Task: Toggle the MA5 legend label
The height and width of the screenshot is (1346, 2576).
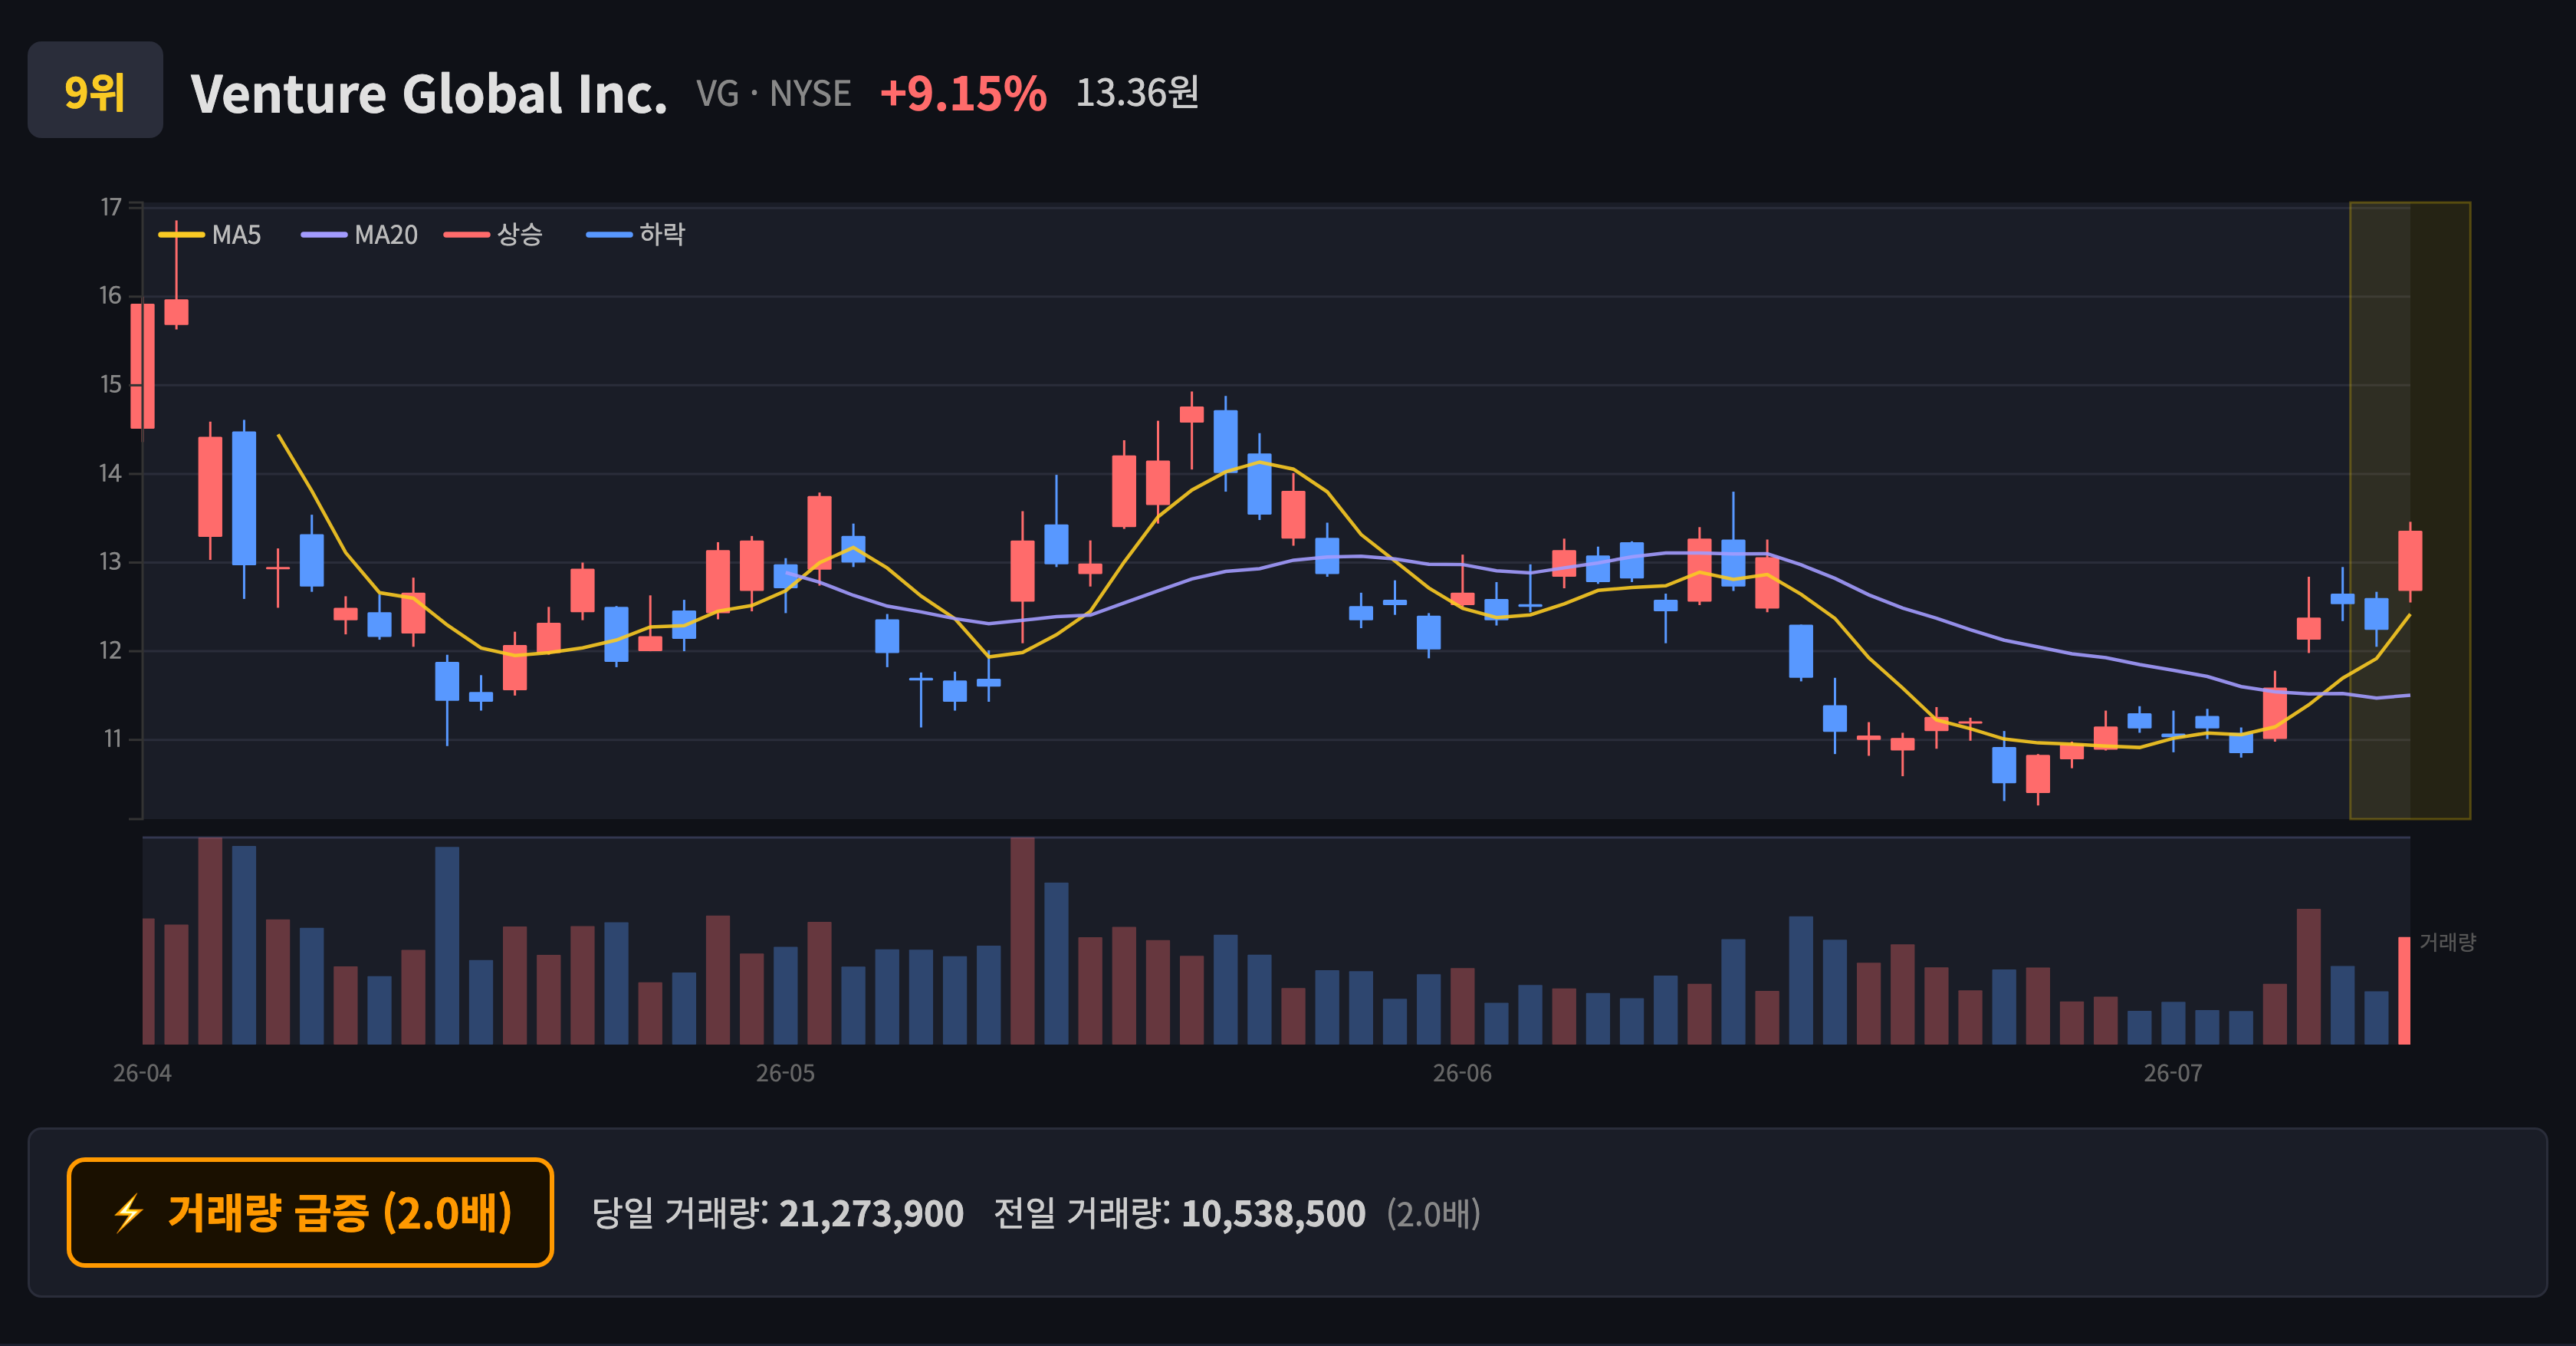Action: pos(236,235)
